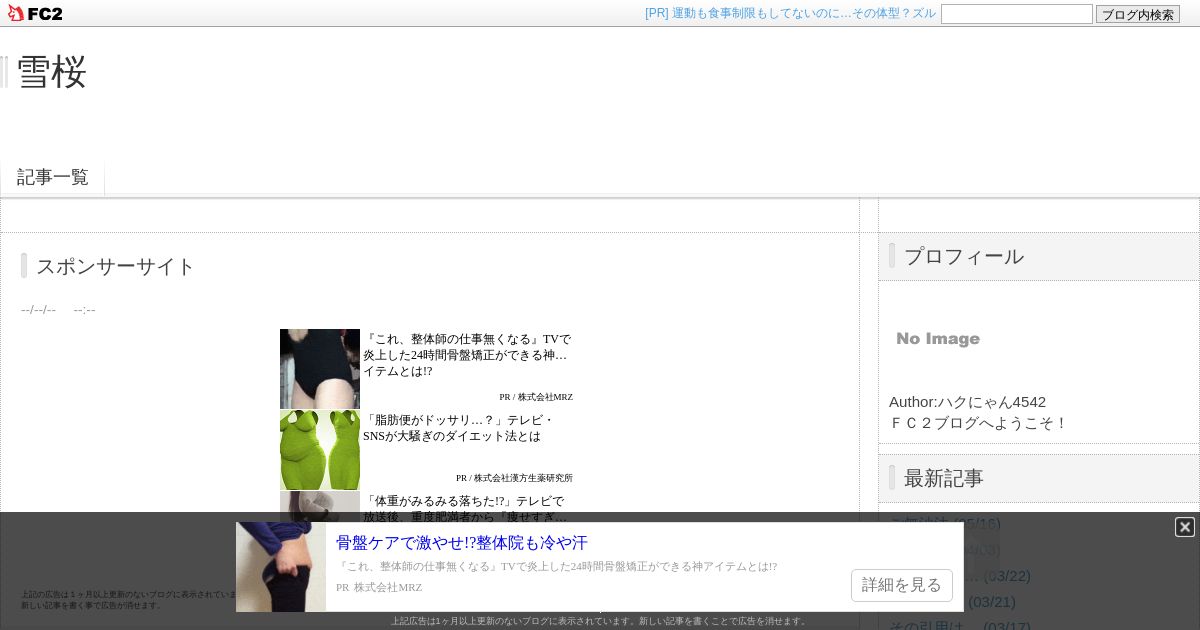Click the No Image profile picture

tap(938, 339)
